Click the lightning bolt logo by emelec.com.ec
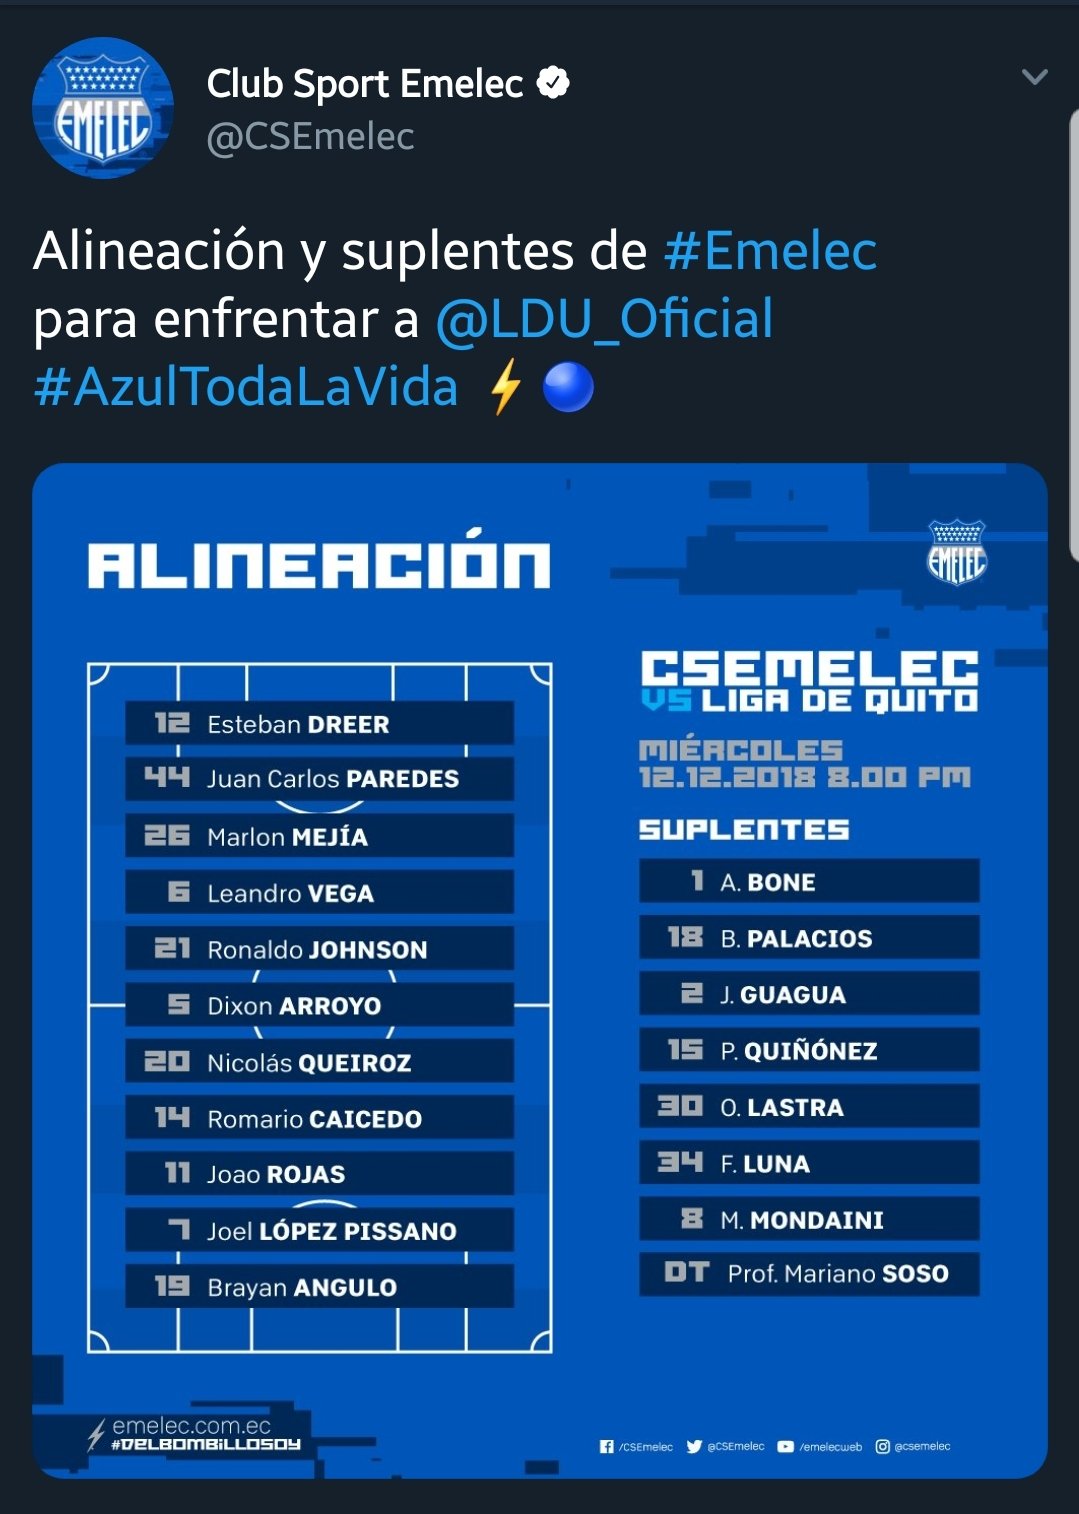1079x1514 pixels. 96,1434
